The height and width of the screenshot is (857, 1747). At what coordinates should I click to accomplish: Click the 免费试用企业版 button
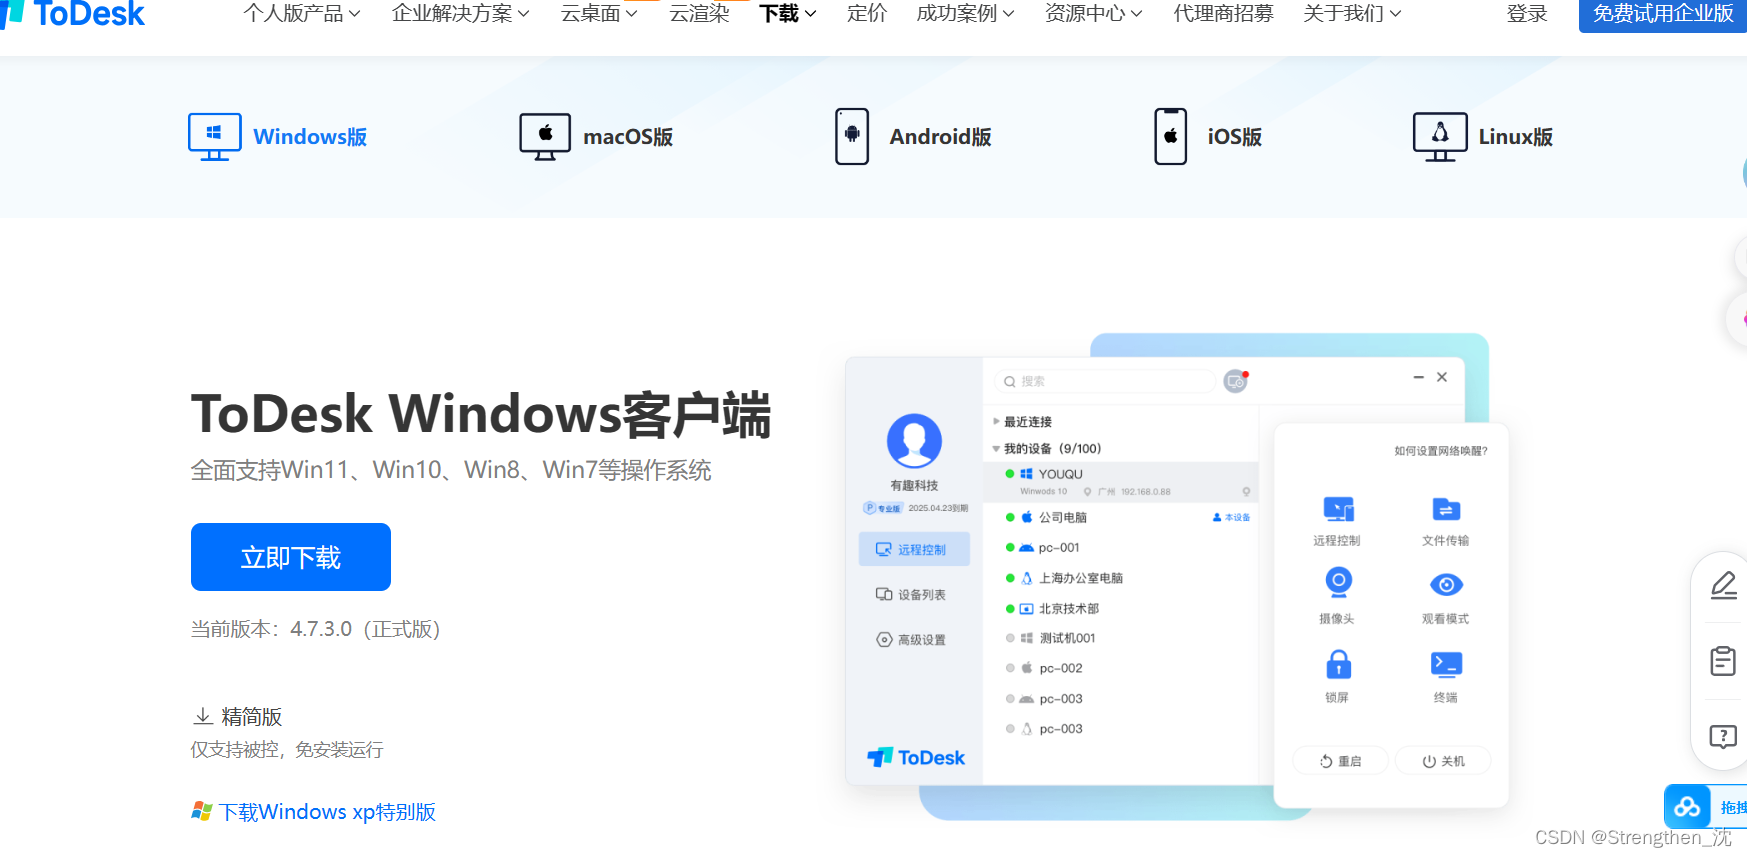[x=1663, y=14]
